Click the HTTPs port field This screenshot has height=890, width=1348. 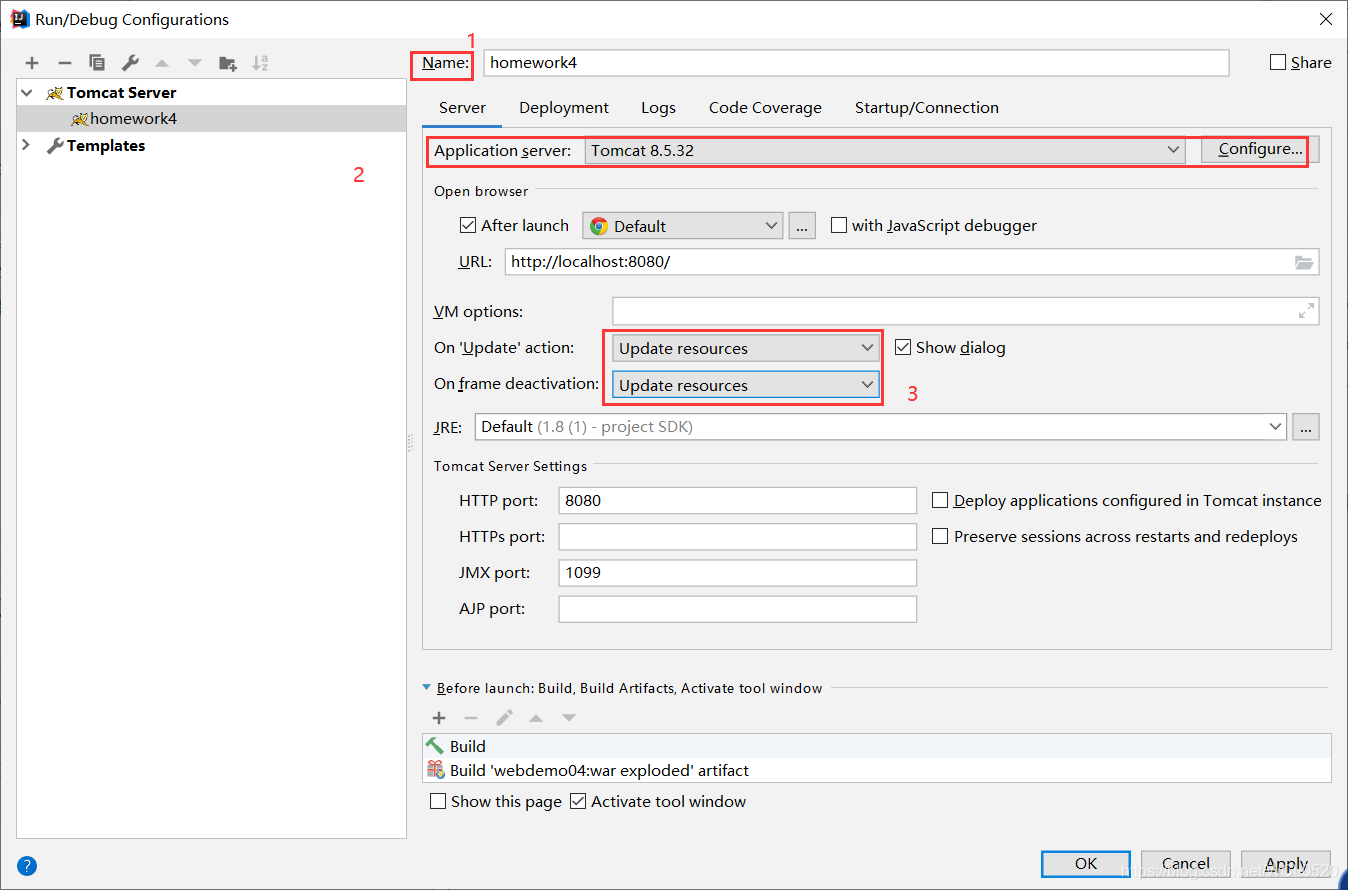[738, 537]
